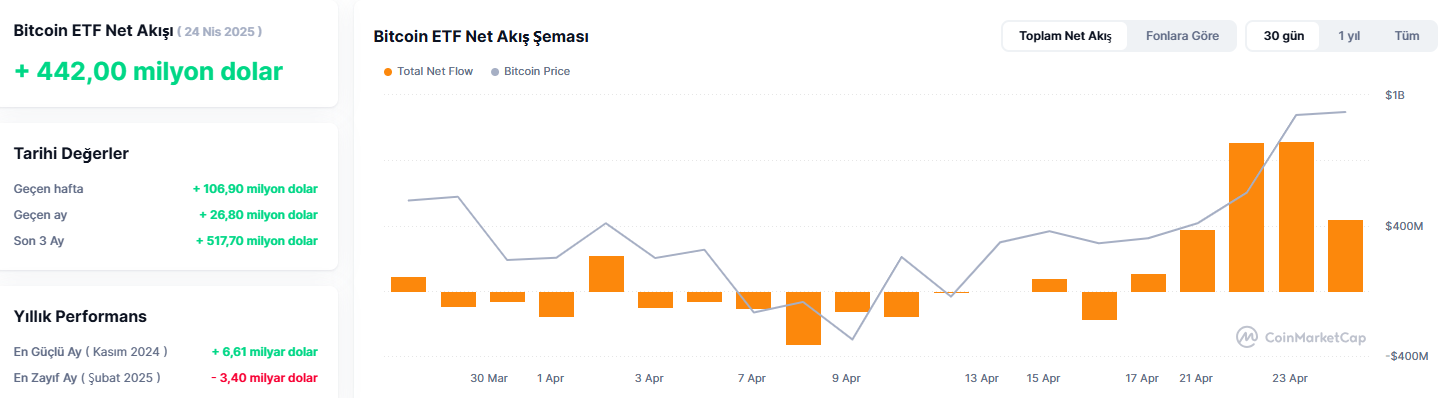This screenshot has height=398, width=1448.
Task: Toggle the grey Bitcoin Price legend dot
Action: (495, 72)
